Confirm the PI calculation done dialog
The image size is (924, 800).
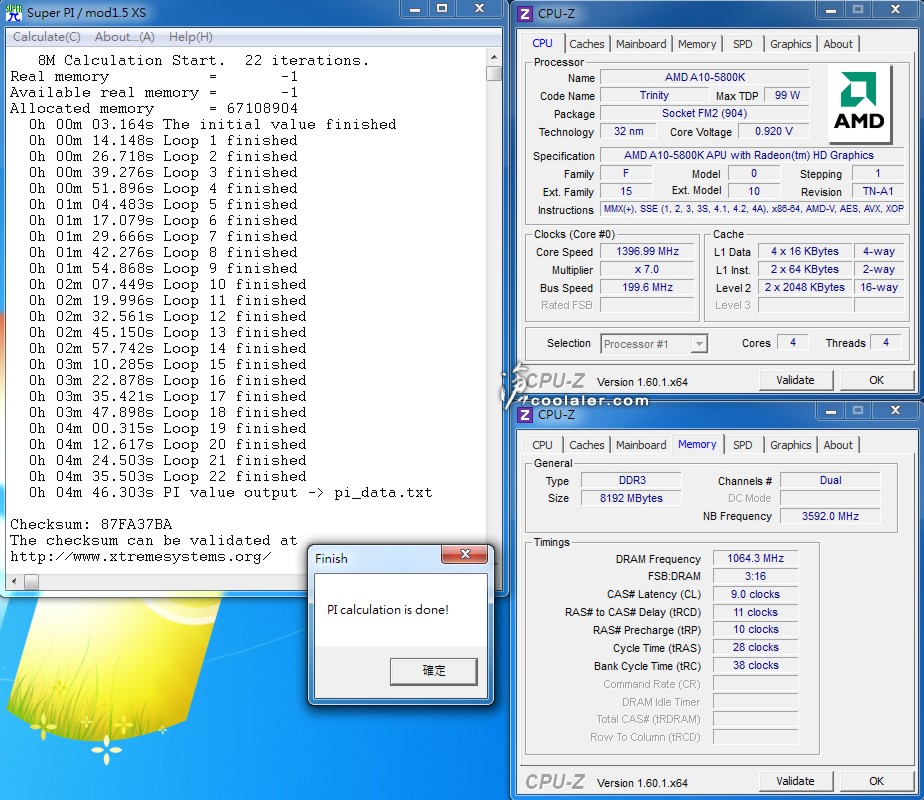[434, 671]
